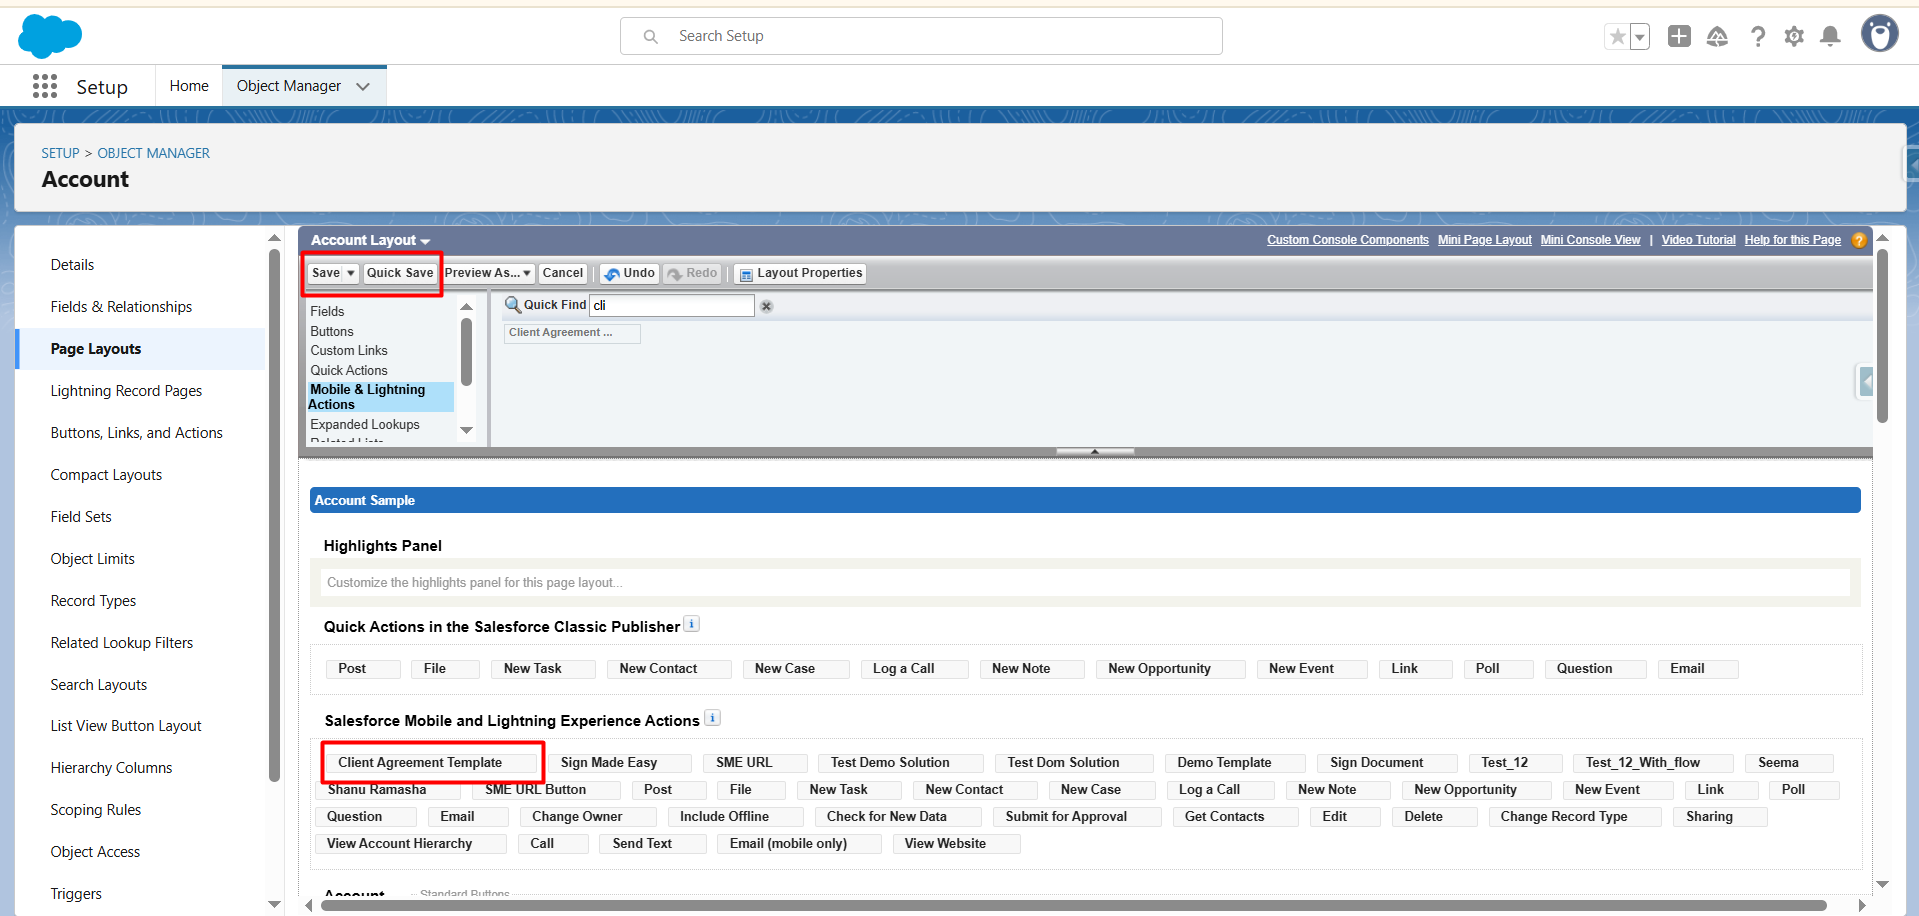
Task: Clear the Quick Find search text
Action: (766, 306)
